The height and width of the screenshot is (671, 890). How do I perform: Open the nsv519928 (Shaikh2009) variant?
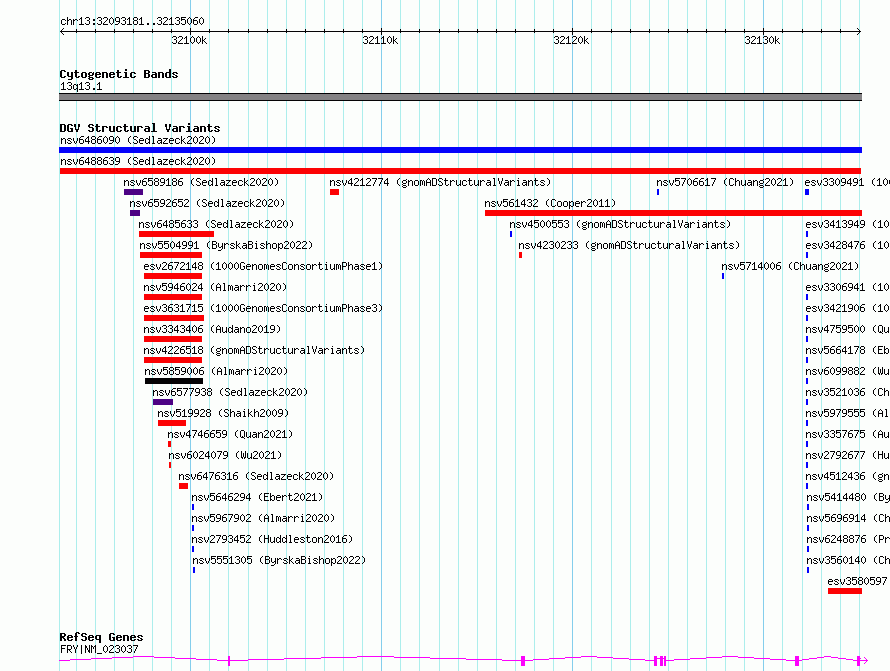[223, 413]
